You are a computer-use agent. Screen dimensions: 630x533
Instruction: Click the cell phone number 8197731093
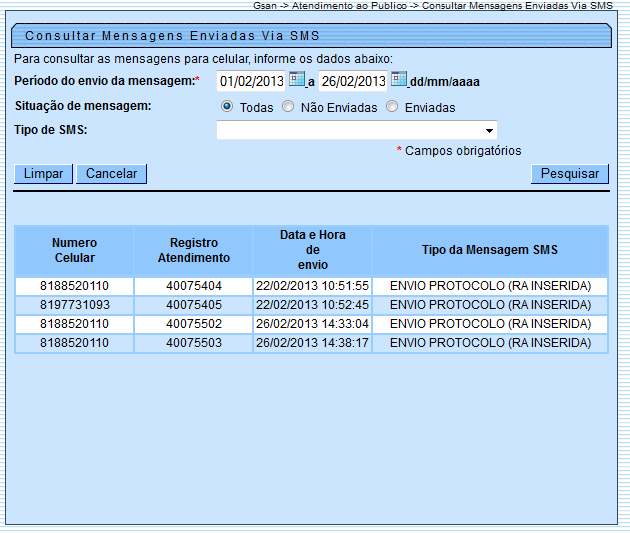[x=75, y=305]
